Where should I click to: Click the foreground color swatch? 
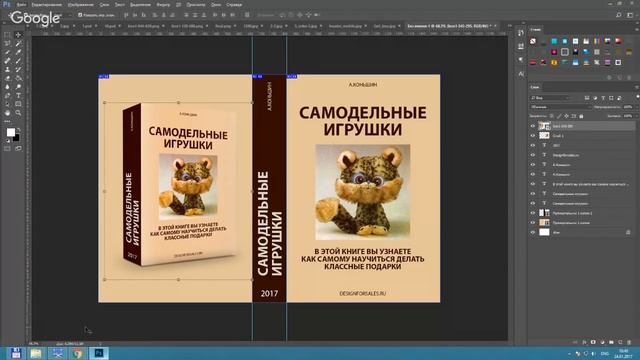pos(11,132)
